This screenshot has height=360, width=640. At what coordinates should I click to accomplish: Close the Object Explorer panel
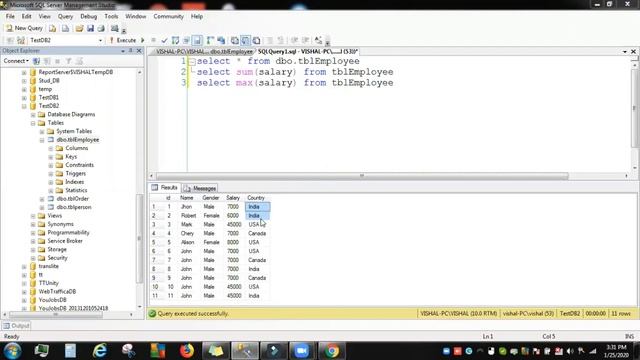pyautogui.click(x=139, y=51)
